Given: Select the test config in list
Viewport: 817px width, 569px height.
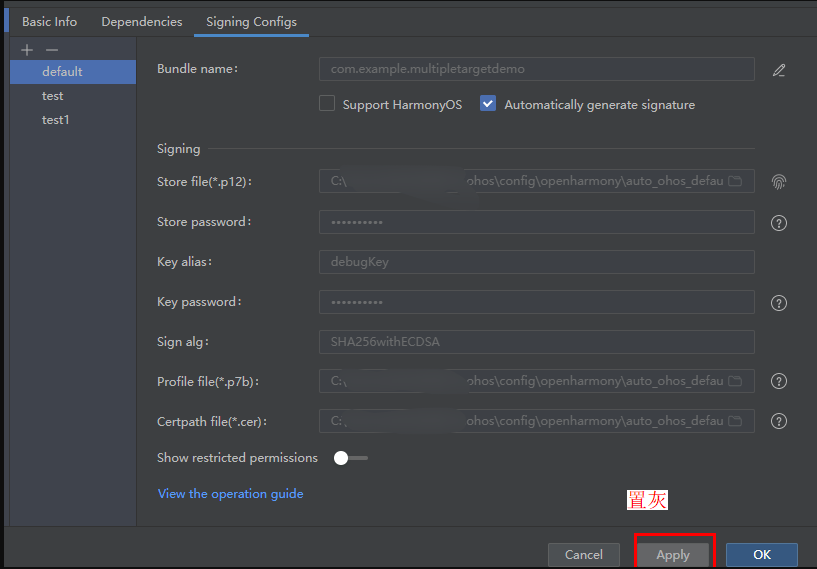Looking at the screenshot, I should click(x=73, y=96).
